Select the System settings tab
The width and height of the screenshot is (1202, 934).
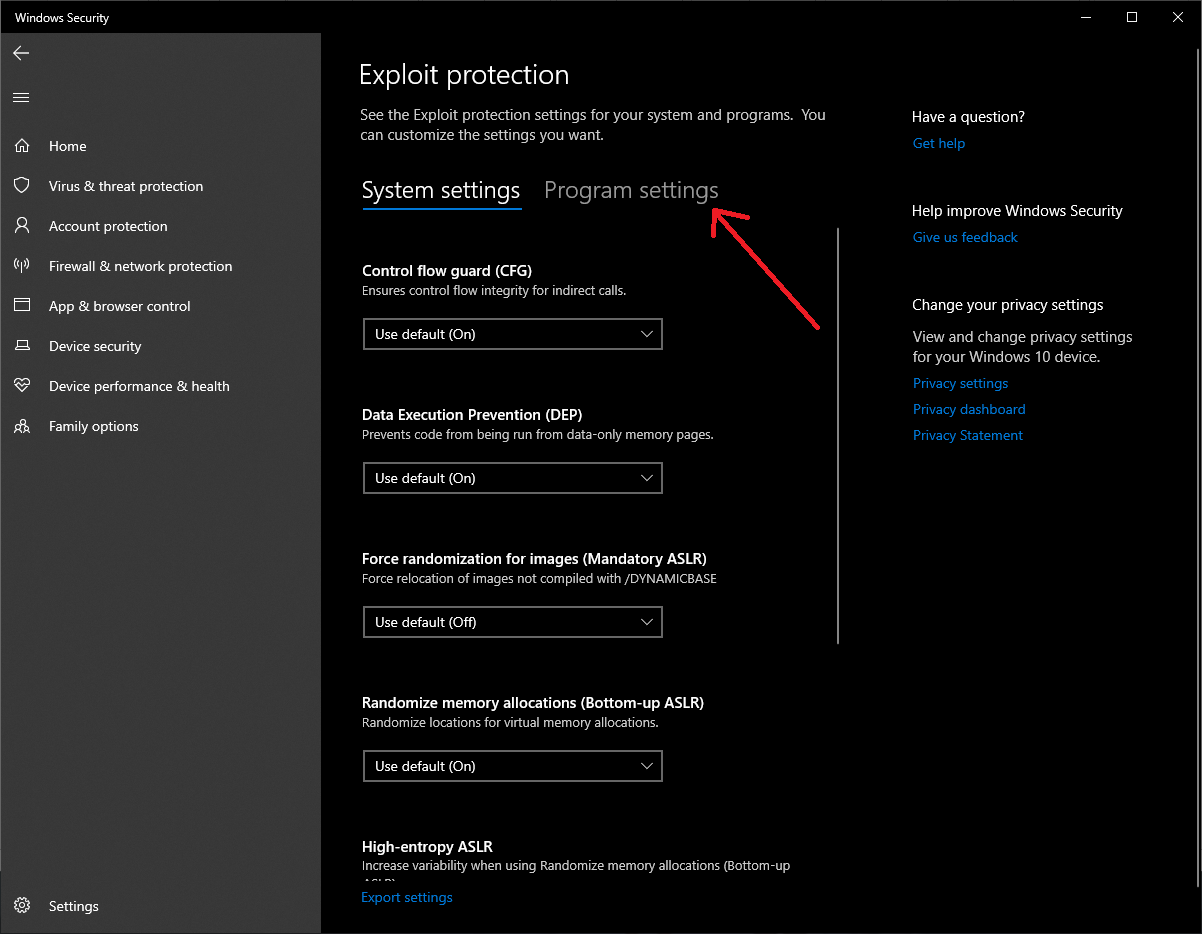coord(441,190)
